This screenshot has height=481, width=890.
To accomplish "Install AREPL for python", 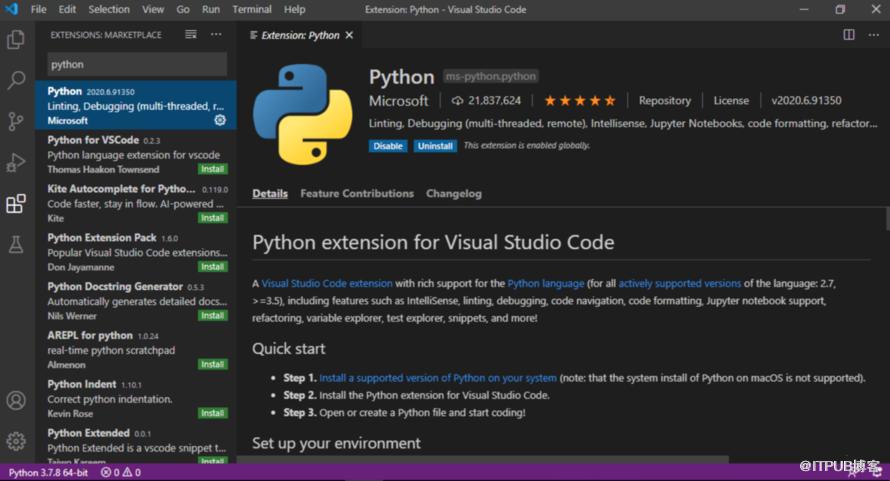I will (212, 365).
